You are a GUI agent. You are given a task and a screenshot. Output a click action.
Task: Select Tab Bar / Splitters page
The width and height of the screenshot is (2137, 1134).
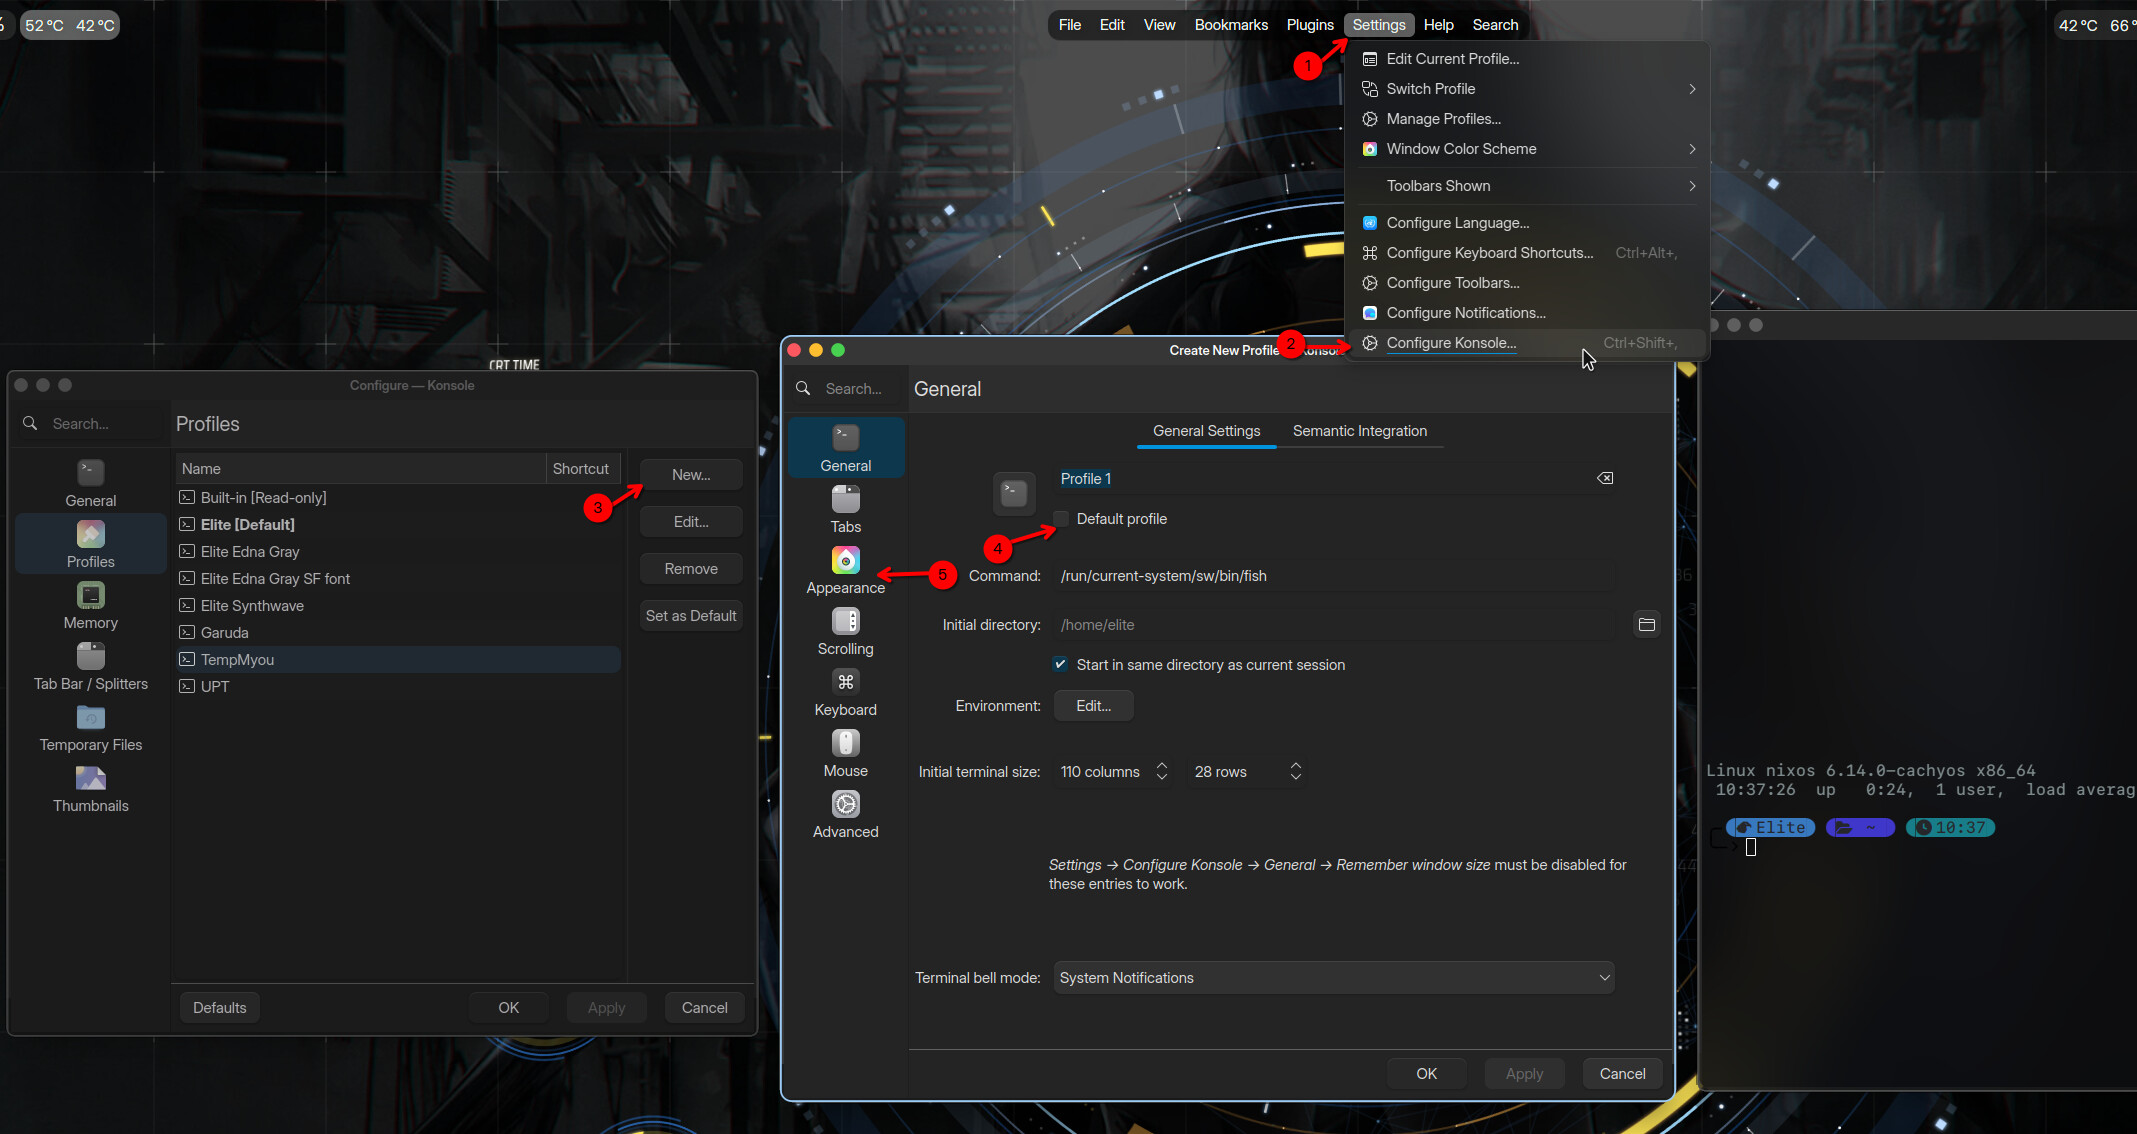(x=90, y=666)
